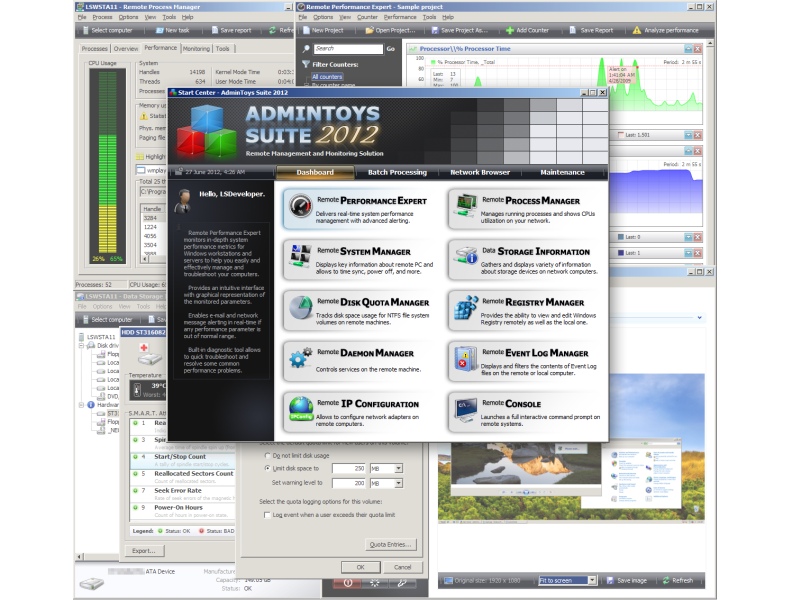Viewport: 800px width, 600px height.
Task: Click the Export button in Data Storage
Action: pyautogui.click(x=143, y=551)
